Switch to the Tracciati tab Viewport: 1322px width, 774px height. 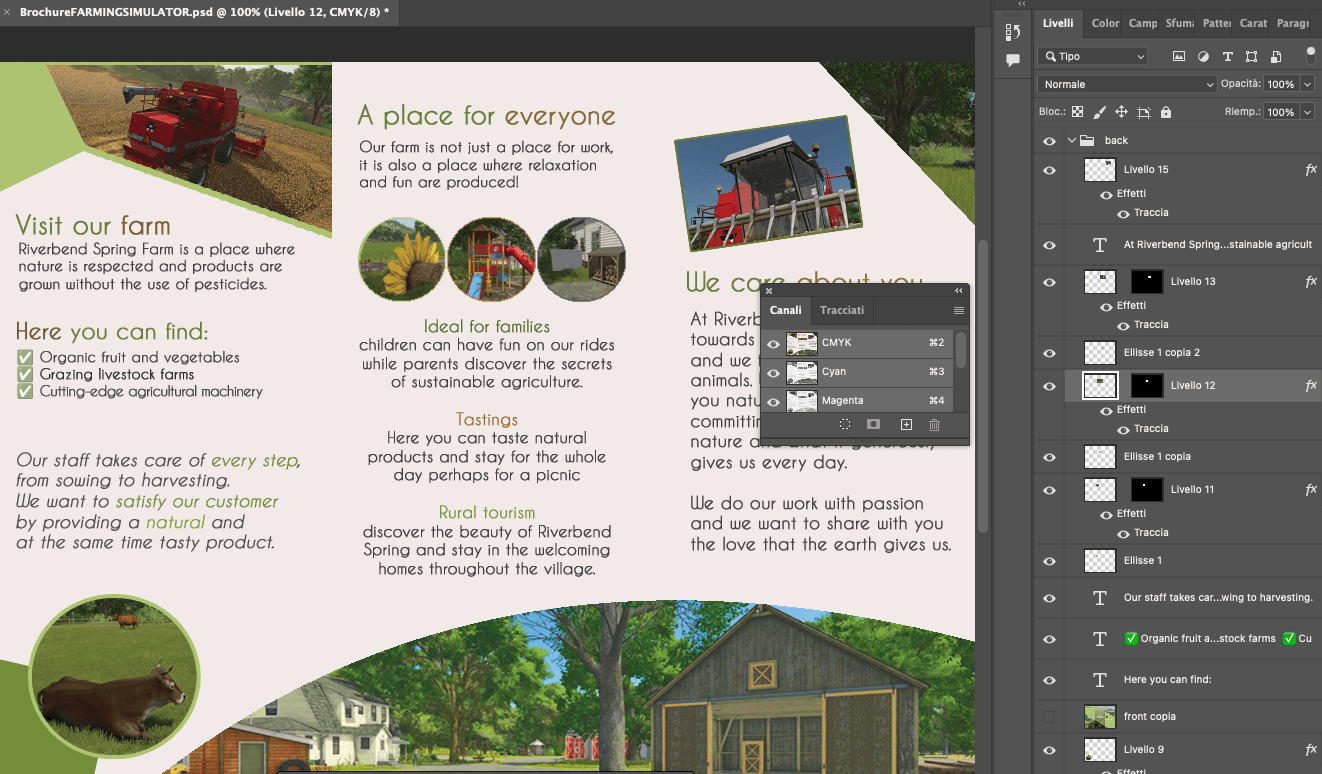pyautogui.click(x=841, y=310)
